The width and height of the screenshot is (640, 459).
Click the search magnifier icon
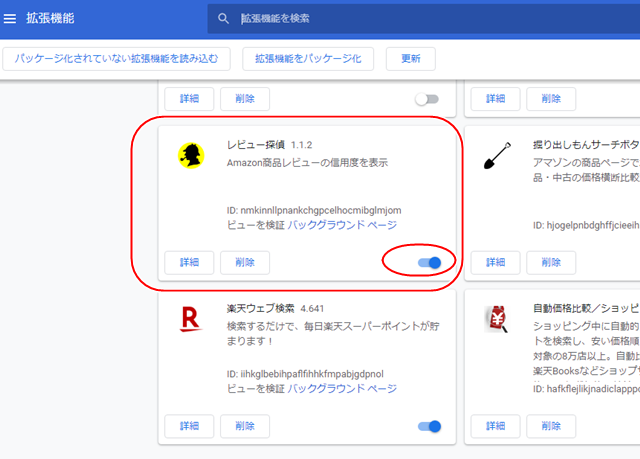coord(223,18)
